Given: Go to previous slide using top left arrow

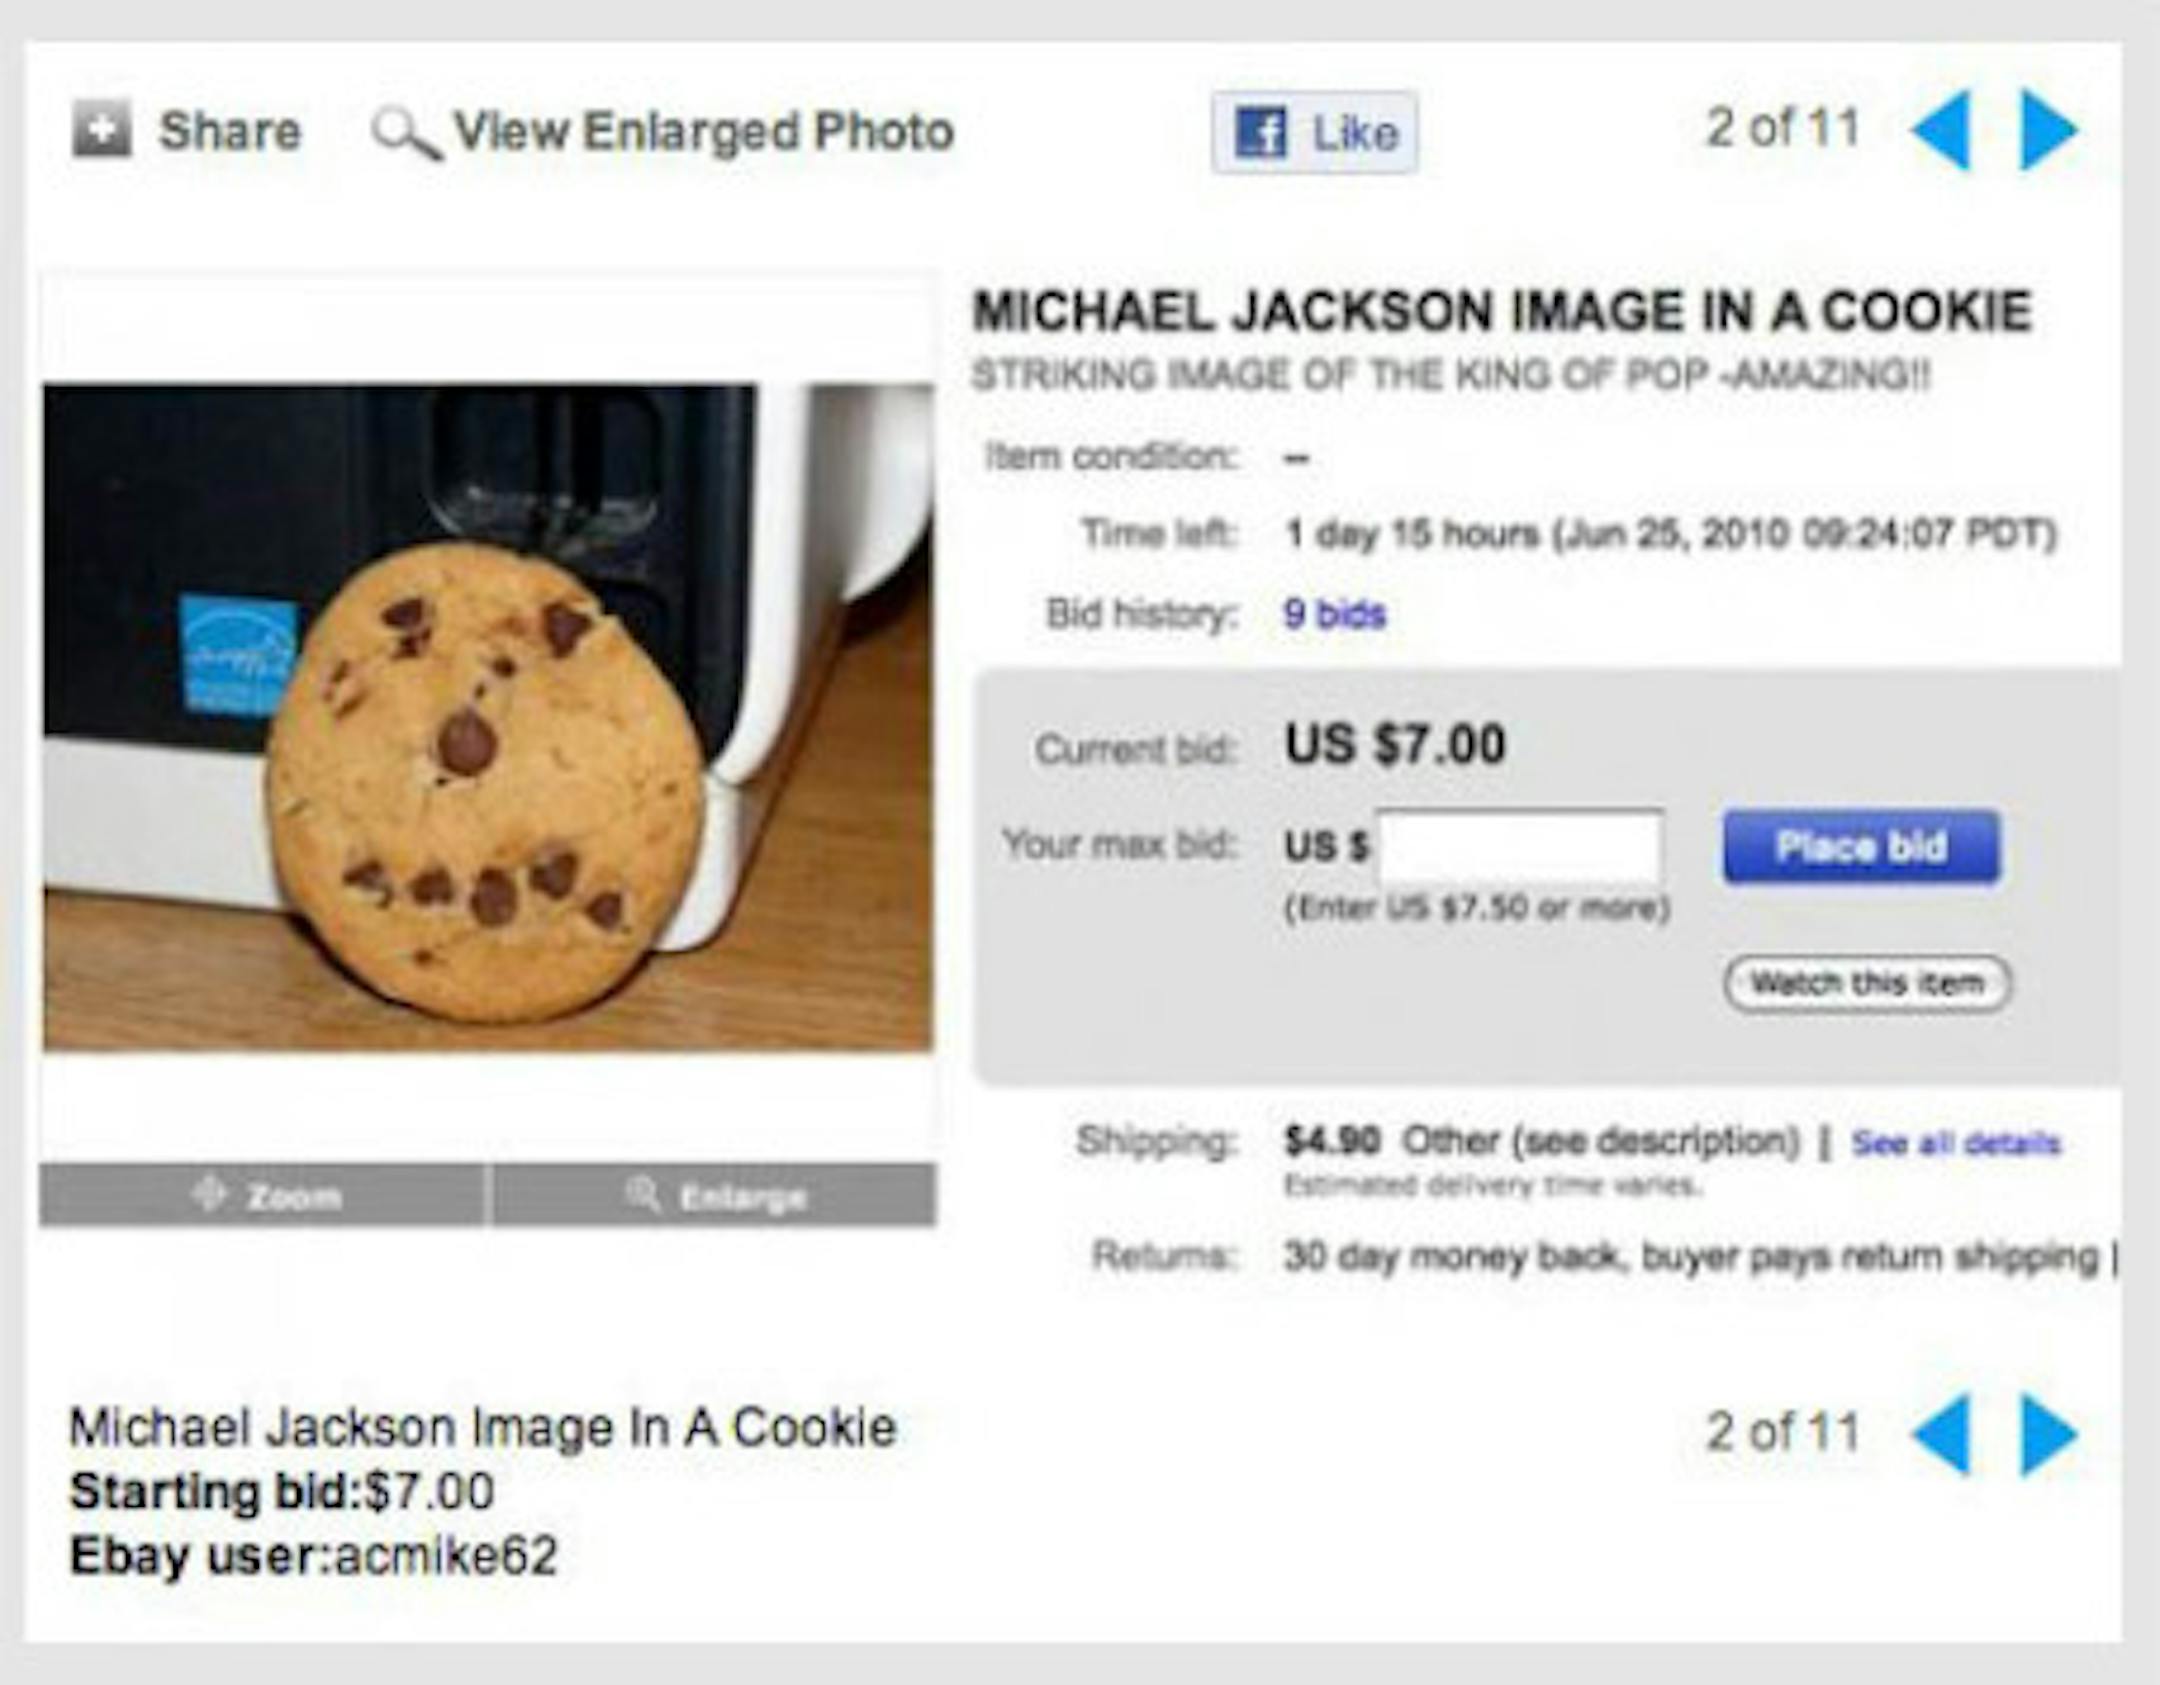Looking at the screenshot, I should tap(1941, 130).
